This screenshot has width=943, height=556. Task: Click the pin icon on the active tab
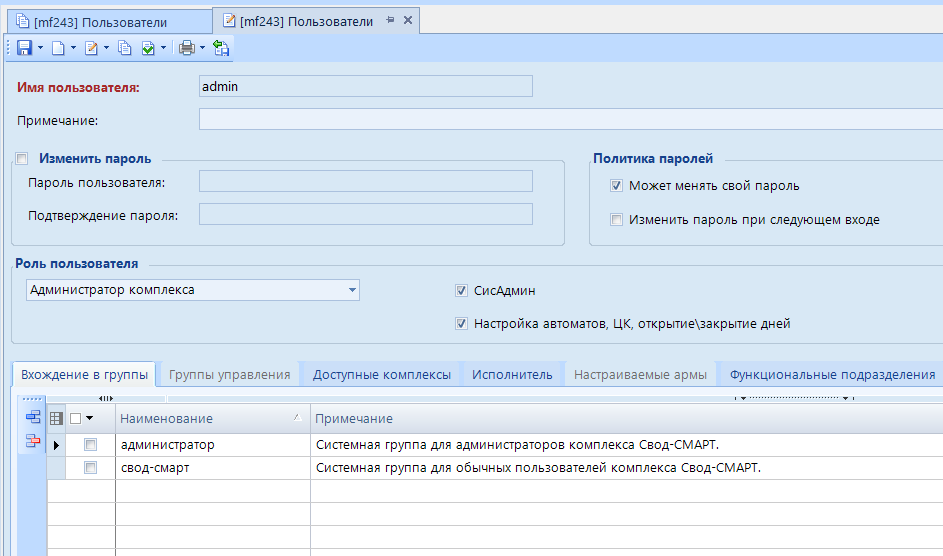[x=390, y=20]
